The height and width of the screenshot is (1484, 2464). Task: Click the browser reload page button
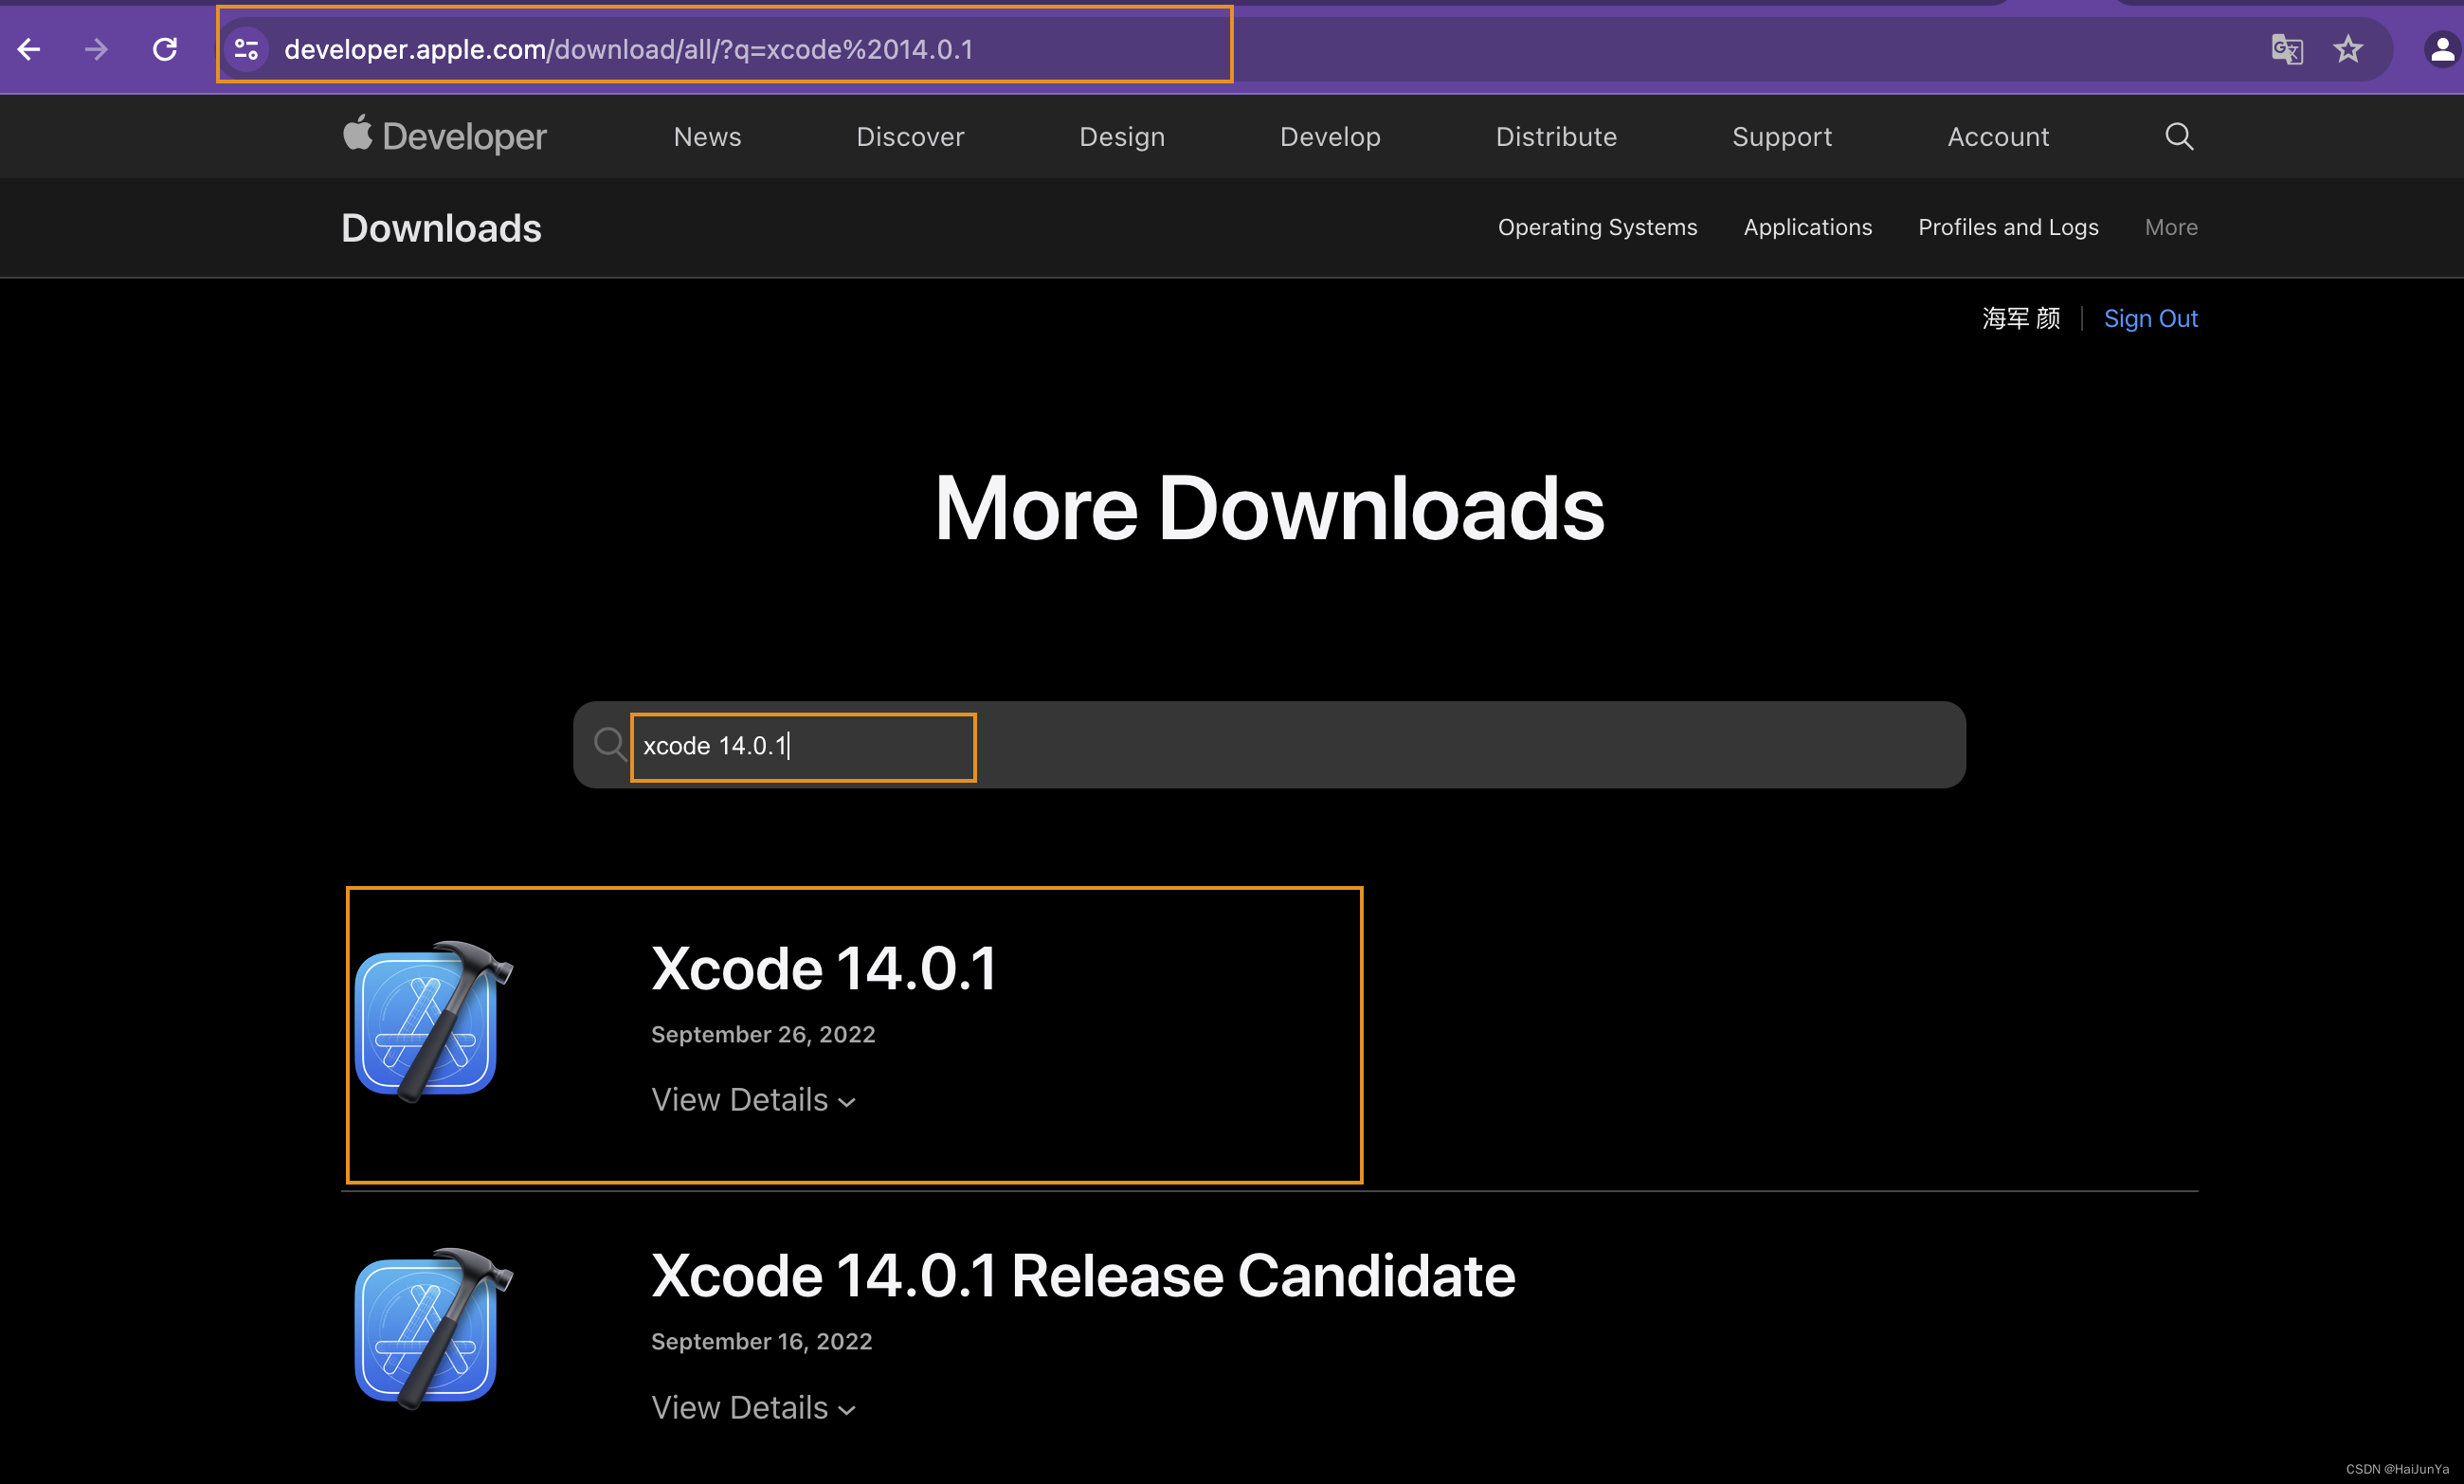tap(162, 49)
